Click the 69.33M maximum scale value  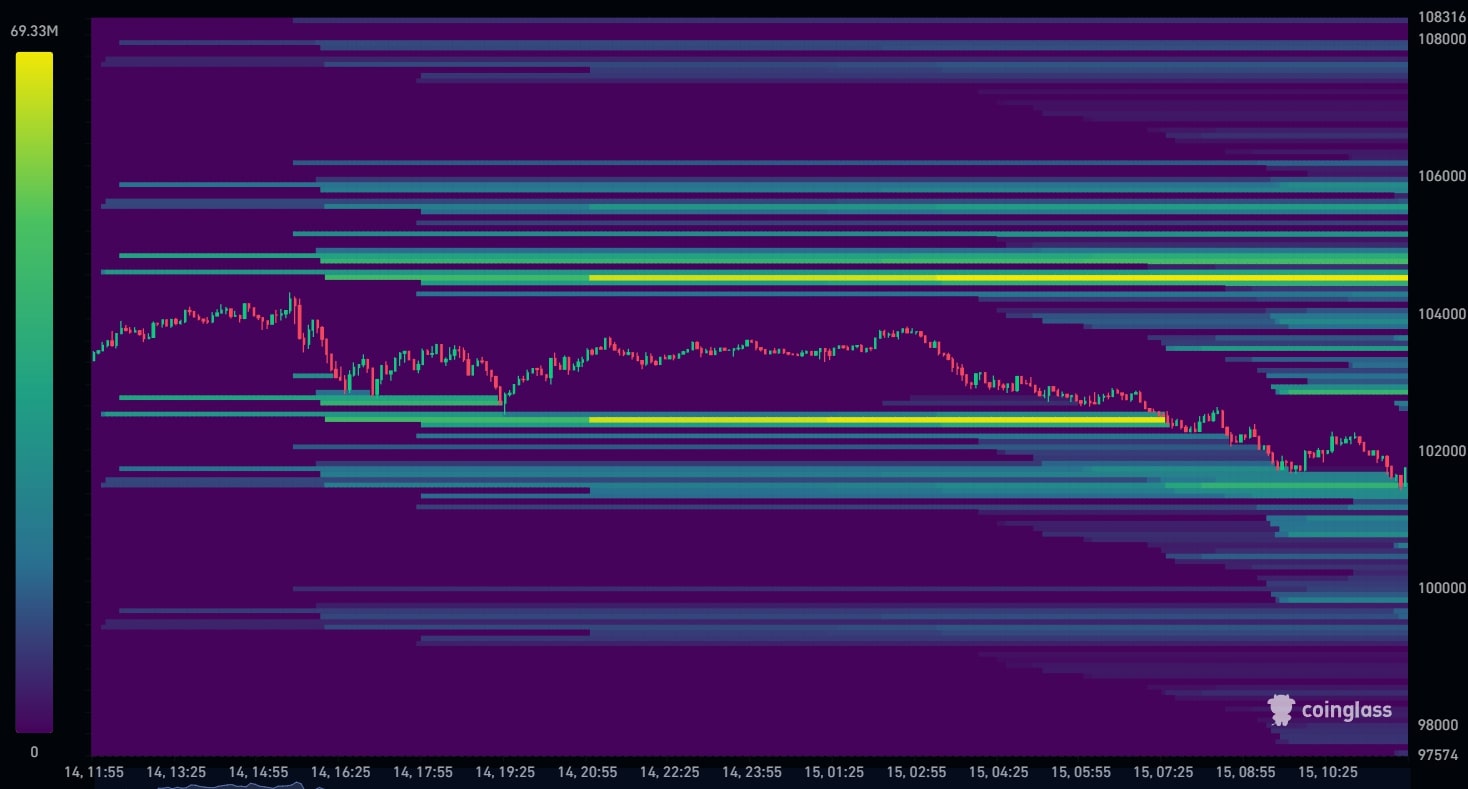[34, 32]
